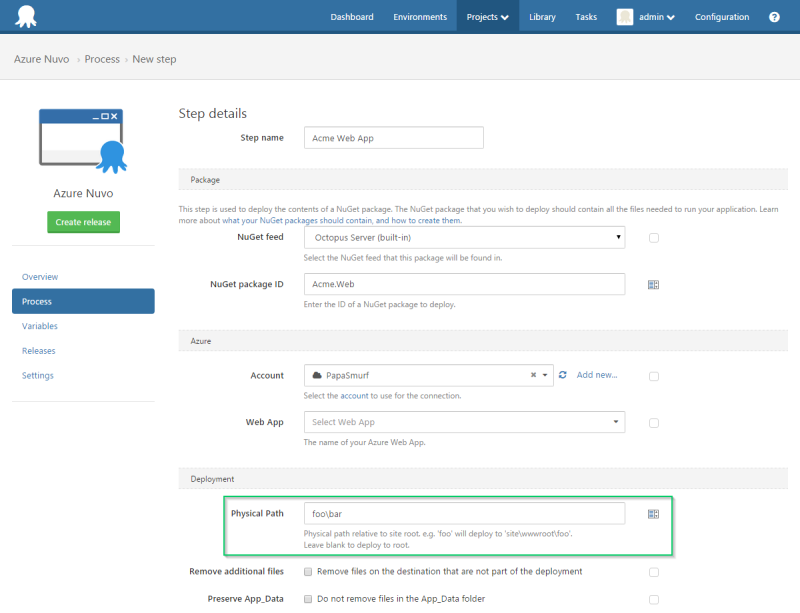Clear the PapaSmurf account with the x icon
The height and width of the screenshot is (613, 800).
click(x=530, y=375)
